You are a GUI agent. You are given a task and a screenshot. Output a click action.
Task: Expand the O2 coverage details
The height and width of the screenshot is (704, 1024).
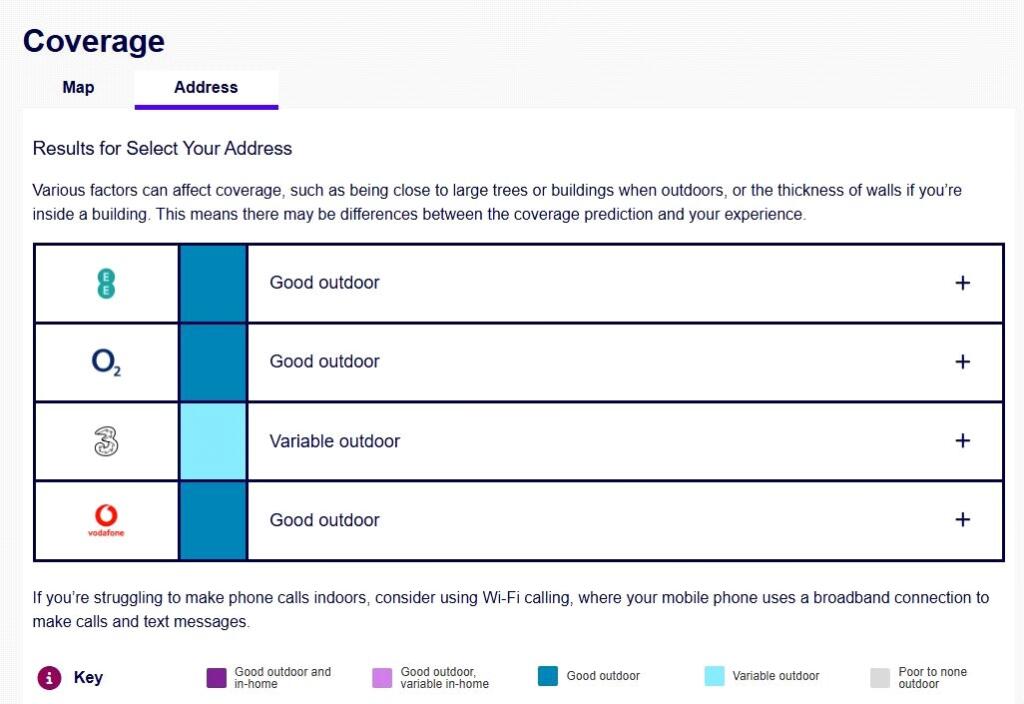pyautogui.click(x=962, y=362)
